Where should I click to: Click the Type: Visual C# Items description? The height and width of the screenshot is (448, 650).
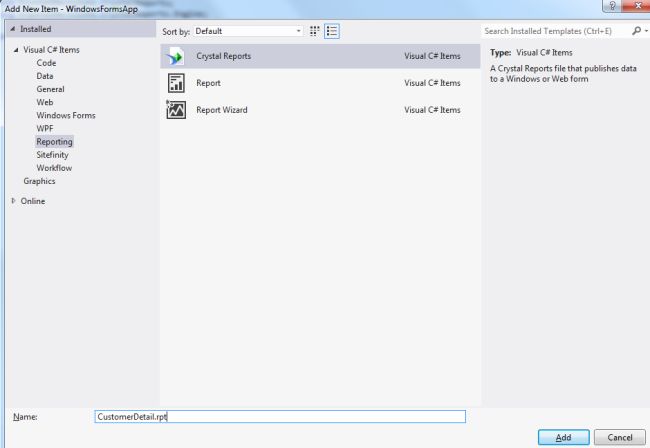click(x=531, y=53)
